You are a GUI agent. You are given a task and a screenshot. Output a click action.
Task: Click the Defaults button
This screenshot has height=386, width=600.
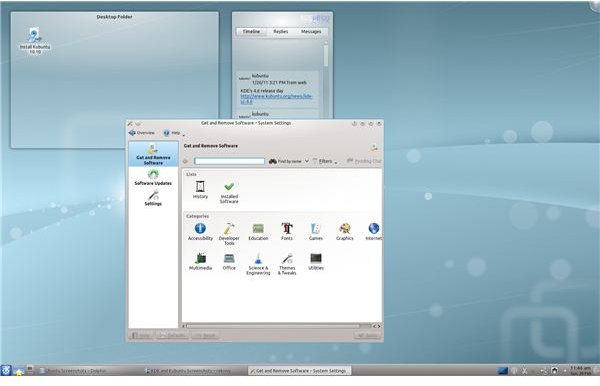pos(172,336)
